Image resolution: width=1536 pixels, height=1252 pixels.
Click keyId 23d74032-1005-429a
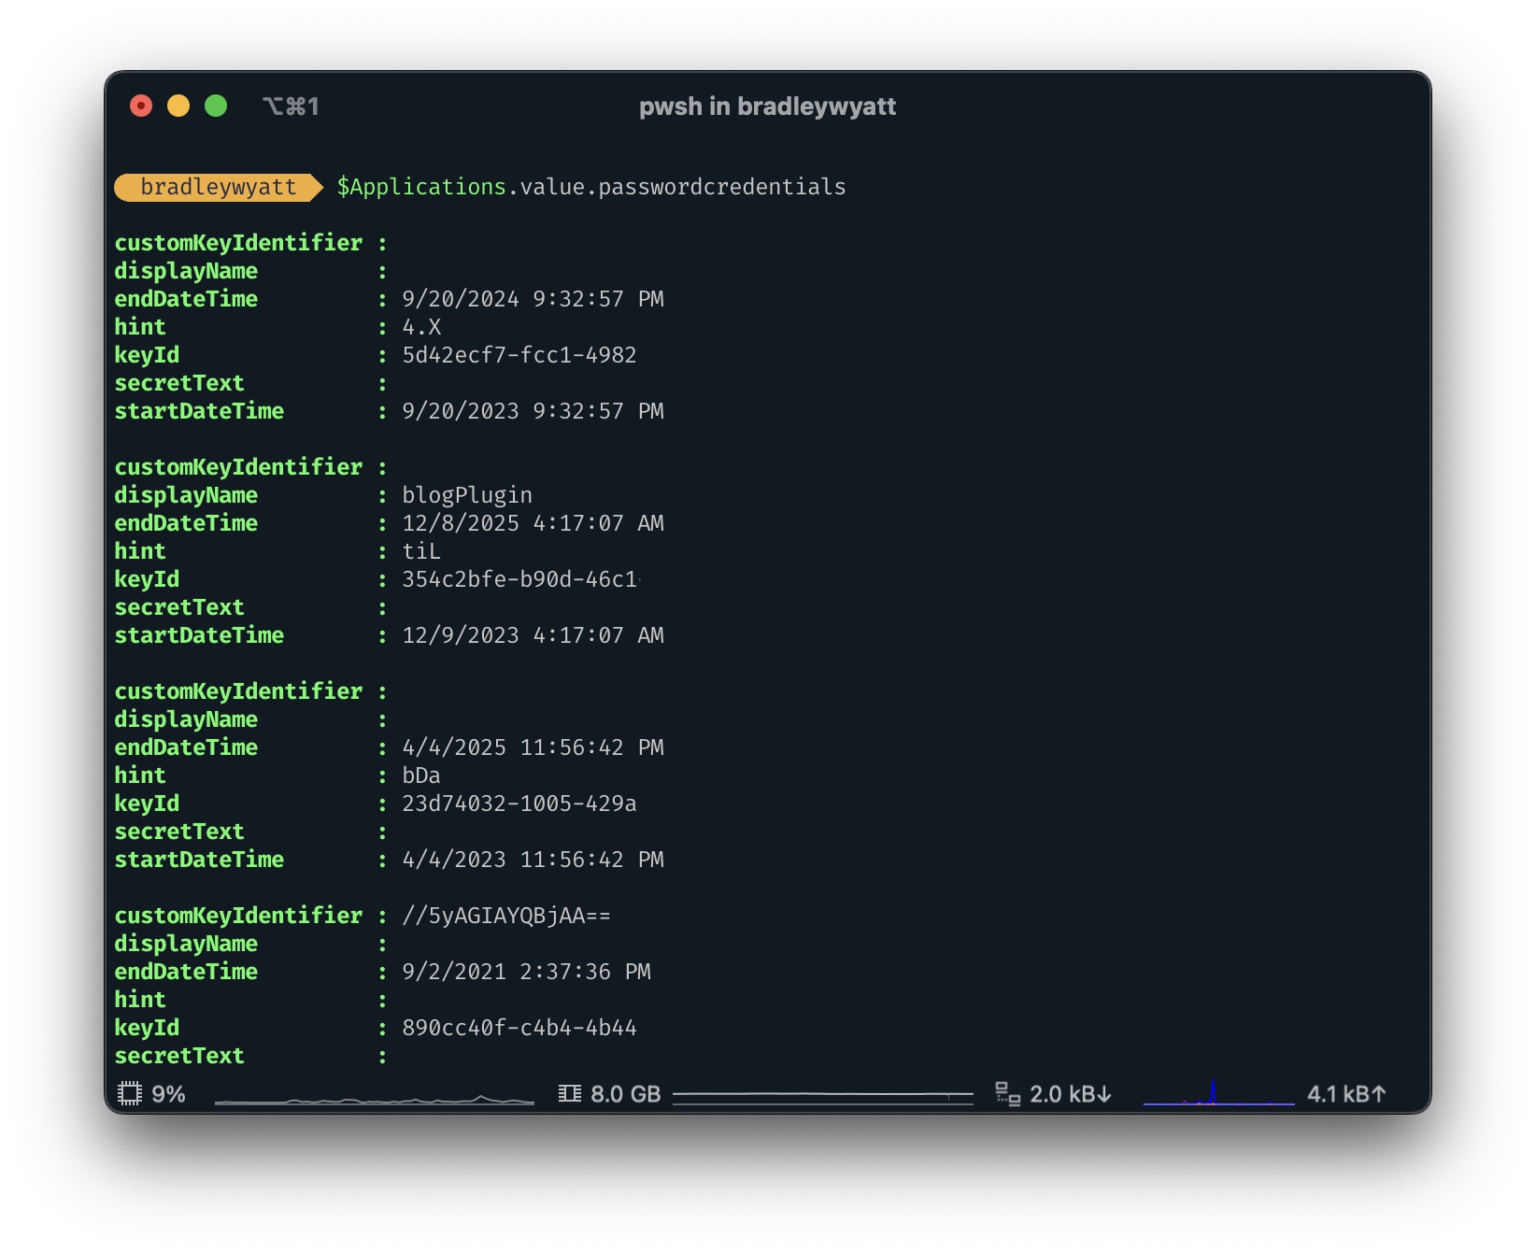point(519,803)
